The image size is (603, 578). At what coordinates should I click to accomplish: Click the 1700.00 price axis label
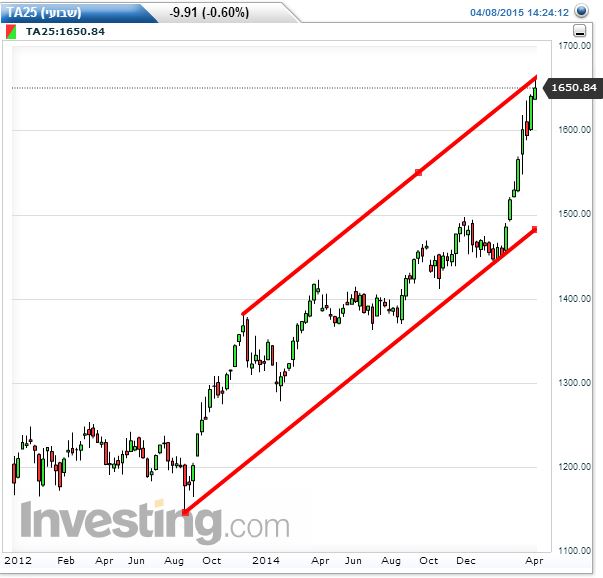point(577,46)
